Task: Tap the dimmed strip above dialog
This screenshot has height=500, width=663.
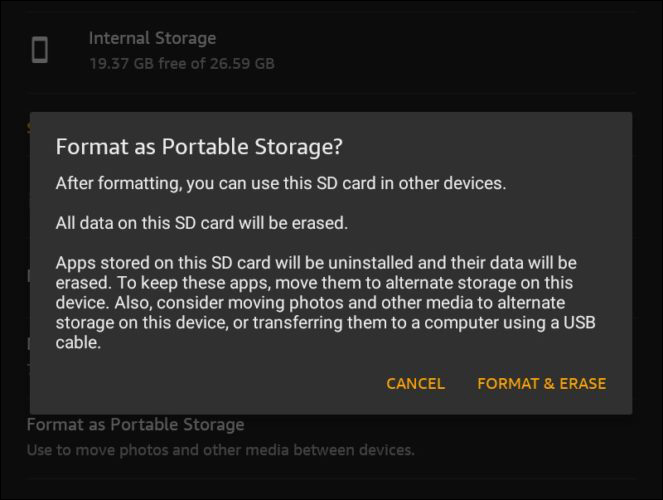Action: (330, 100)
